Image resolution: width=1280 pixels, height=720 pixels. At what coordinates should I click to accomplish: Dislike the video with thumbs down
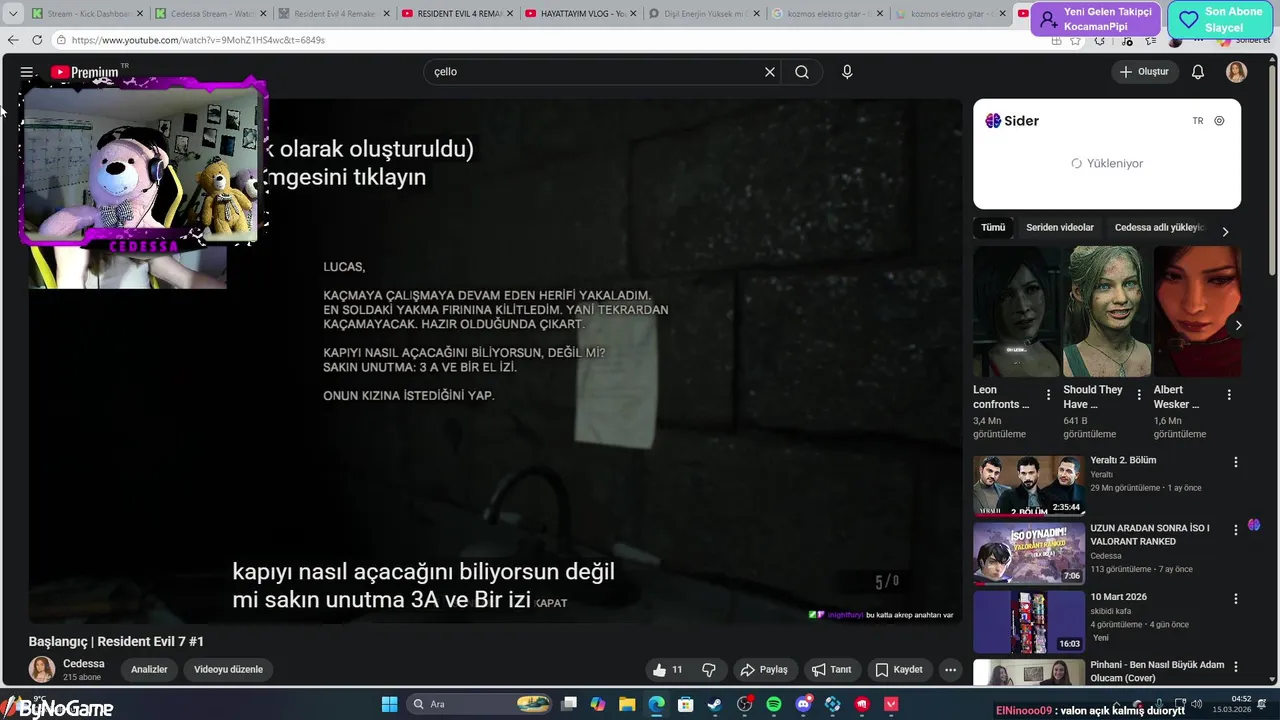pos(709,670)
